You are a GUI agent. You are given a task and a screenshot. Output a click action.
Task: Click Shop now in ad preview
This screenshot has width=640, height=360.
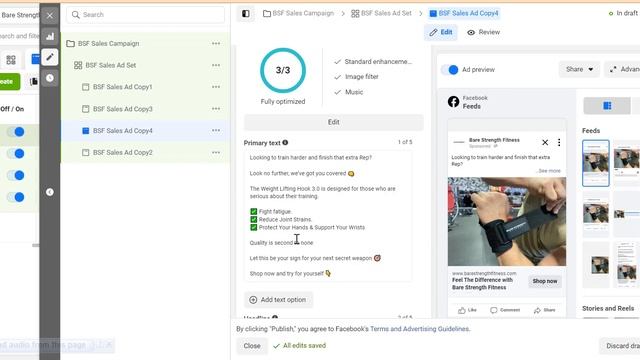coord(544,281)
